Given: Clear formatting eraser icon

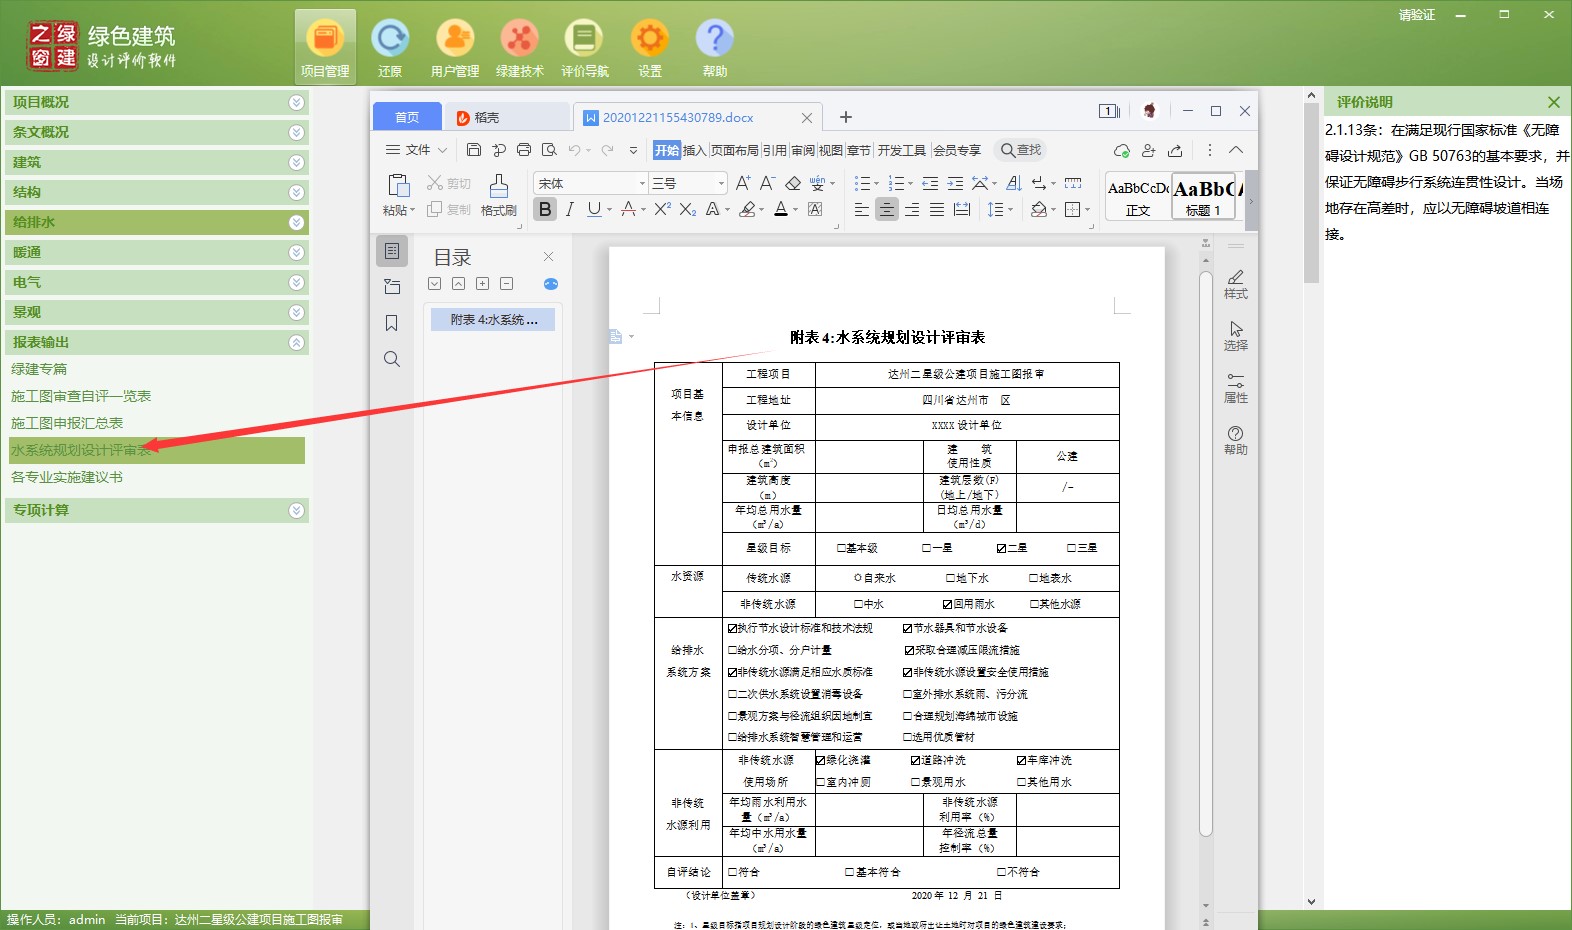Looking at the screenshot, I should tap(793, 183).
